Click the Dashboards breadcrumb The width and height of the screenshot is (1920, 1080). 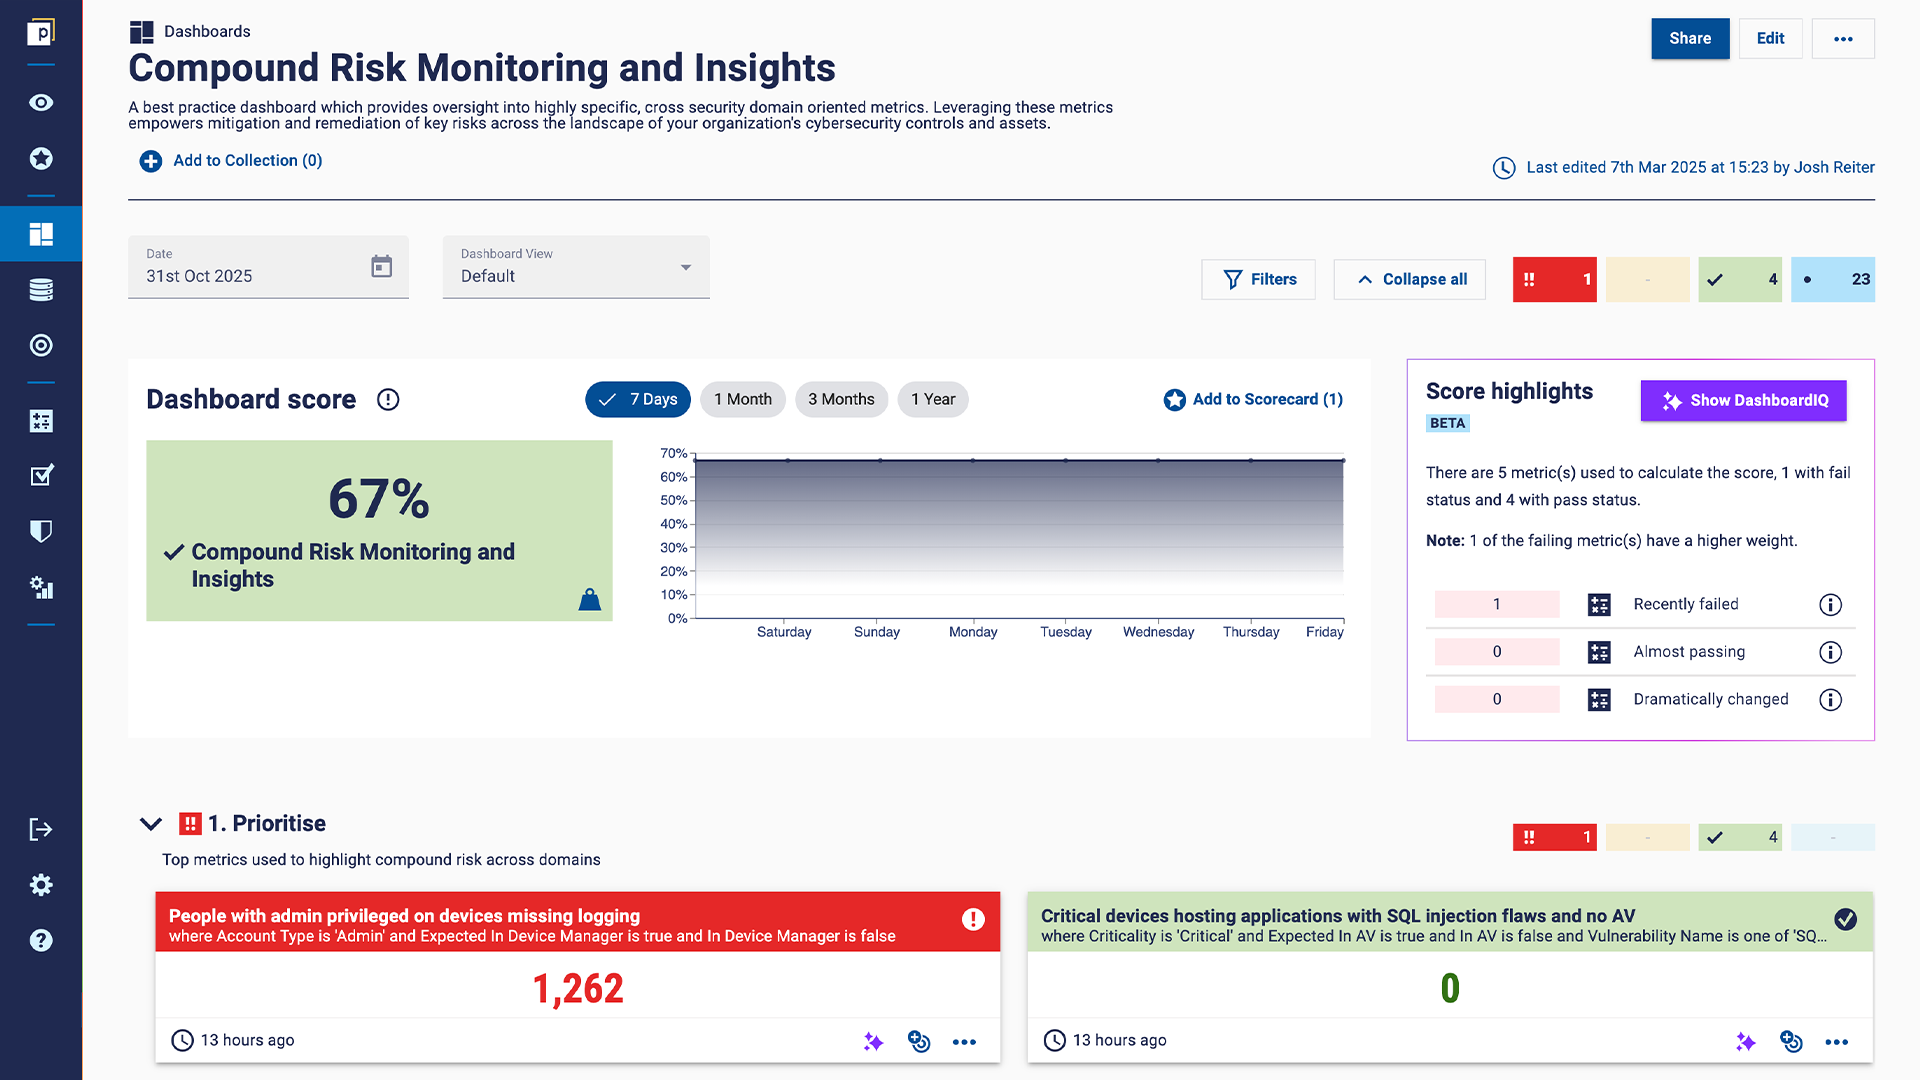(x=207, y=31)
